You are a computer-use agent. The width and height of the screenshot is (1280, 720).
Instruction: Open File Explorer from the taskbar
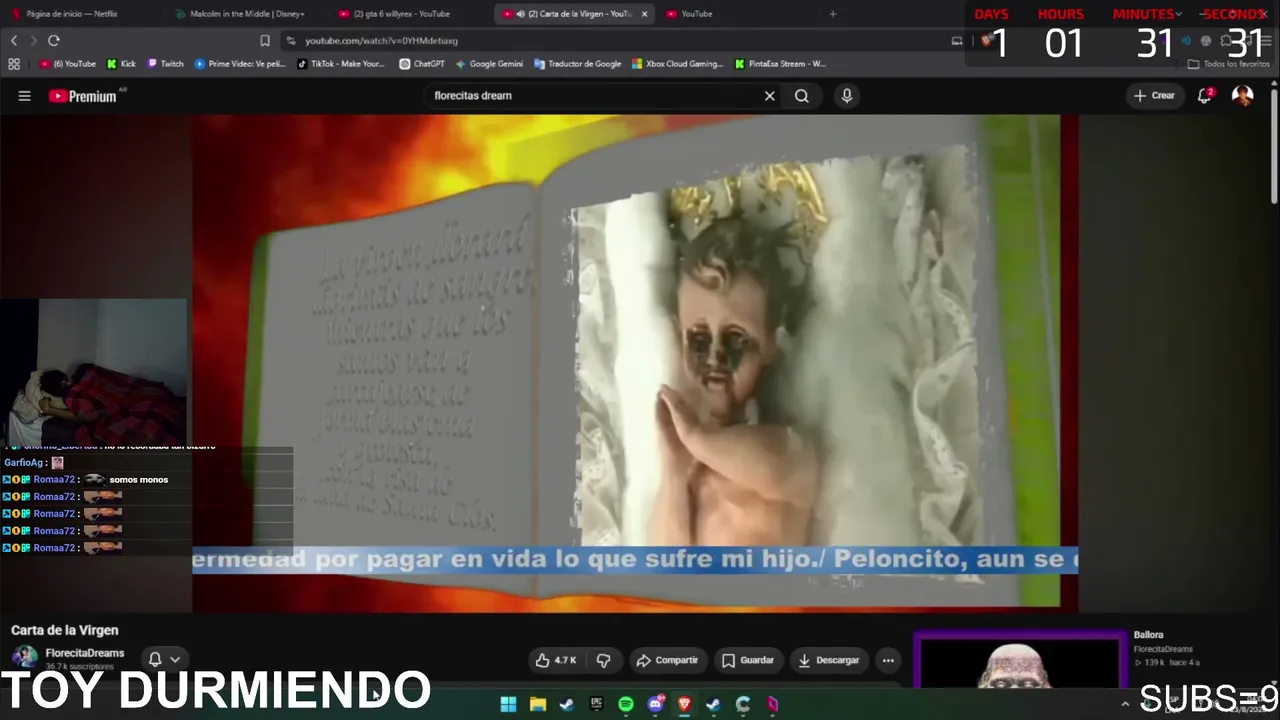[537, 704]
